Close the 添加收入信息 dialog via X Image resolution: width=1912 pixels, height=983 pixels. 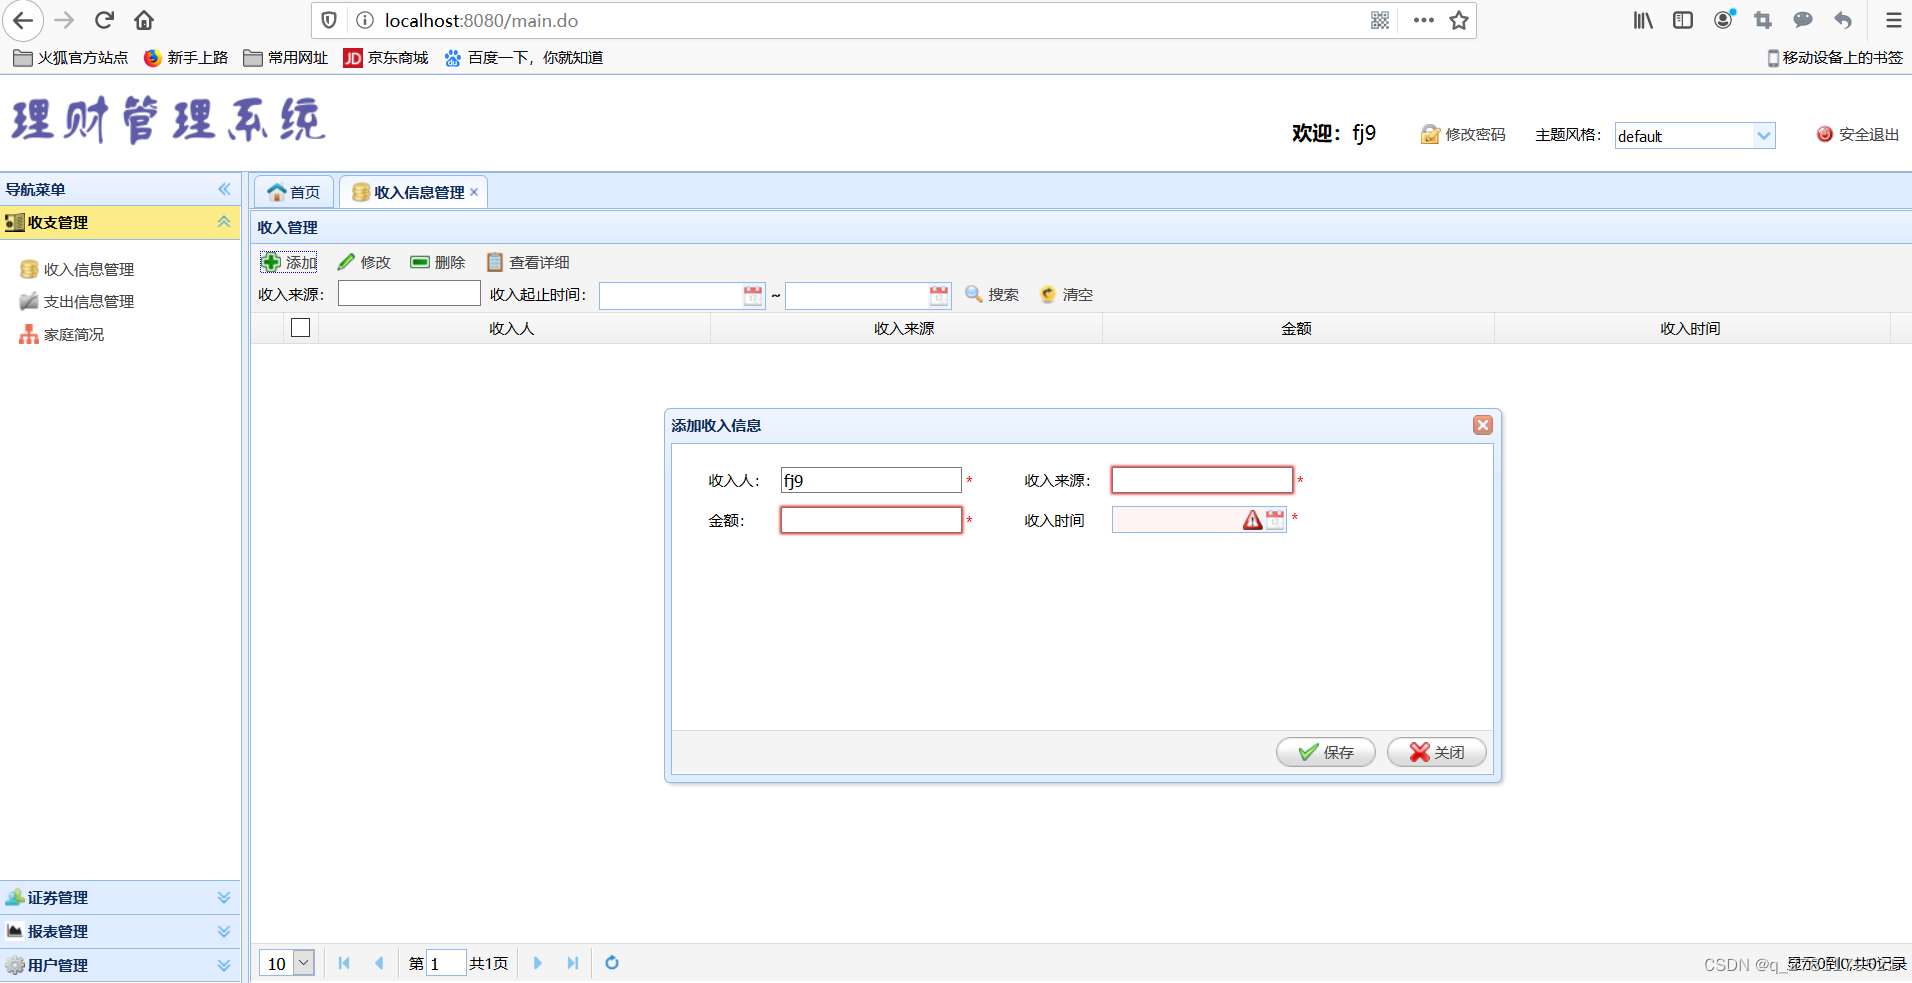(1483, 425)
